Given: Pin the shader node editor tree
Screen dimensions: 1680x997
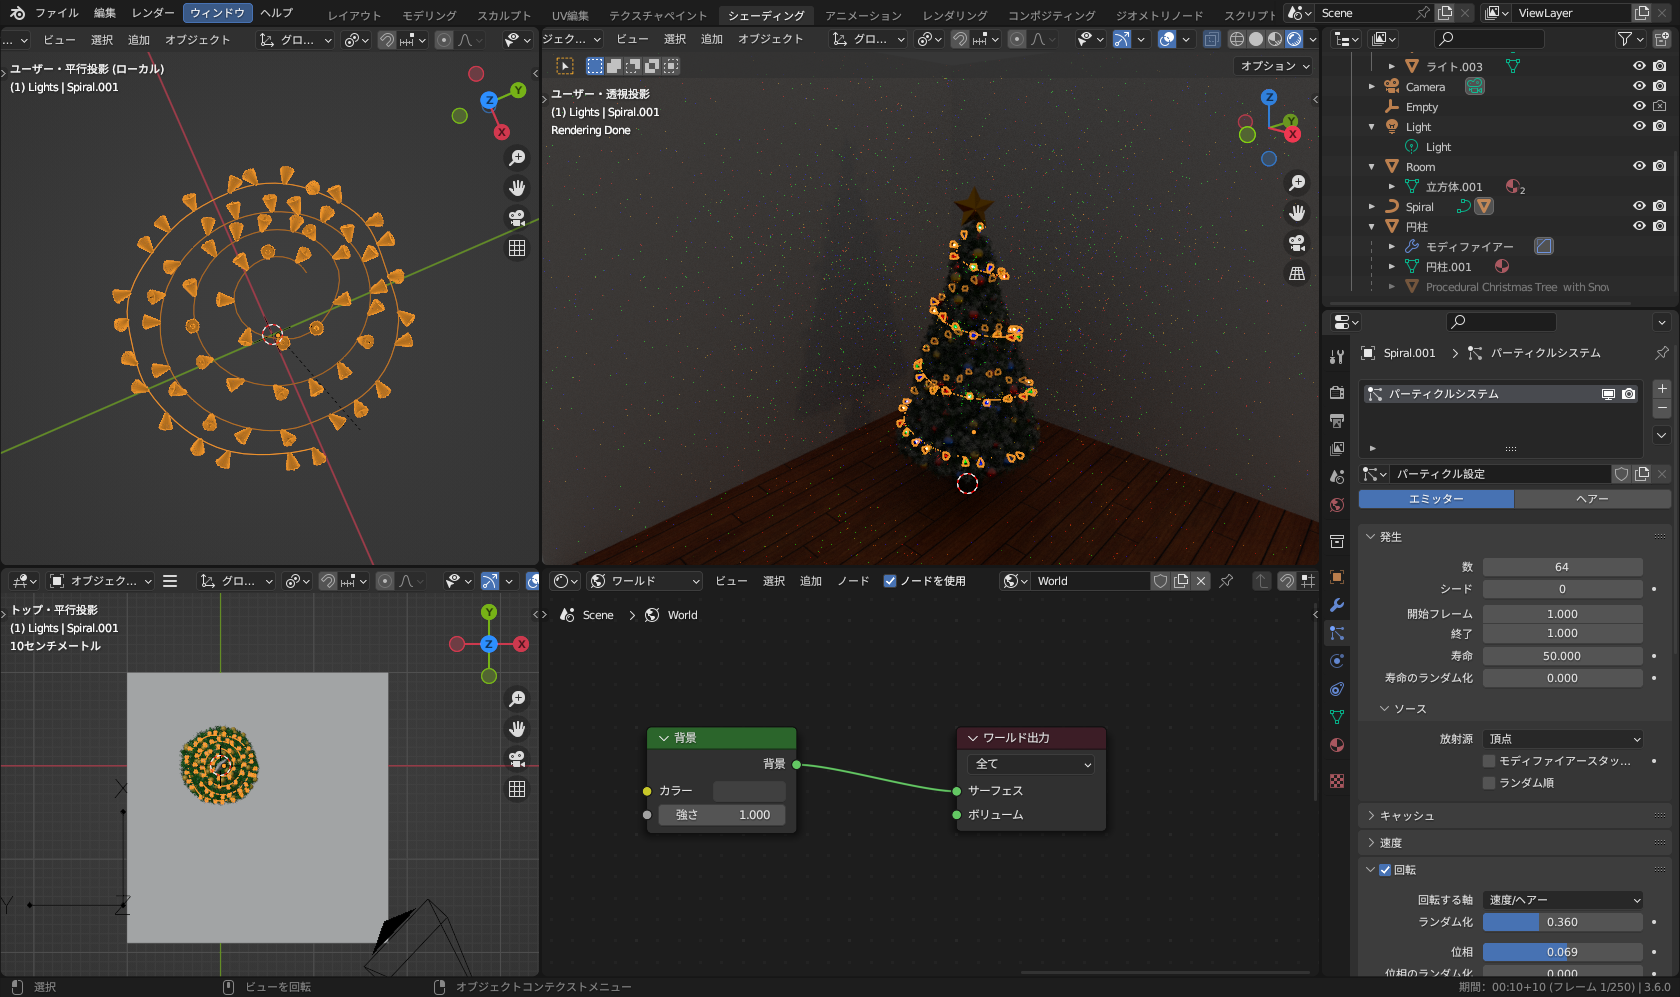Looking at the screenshot, I should pos(1226,581).
